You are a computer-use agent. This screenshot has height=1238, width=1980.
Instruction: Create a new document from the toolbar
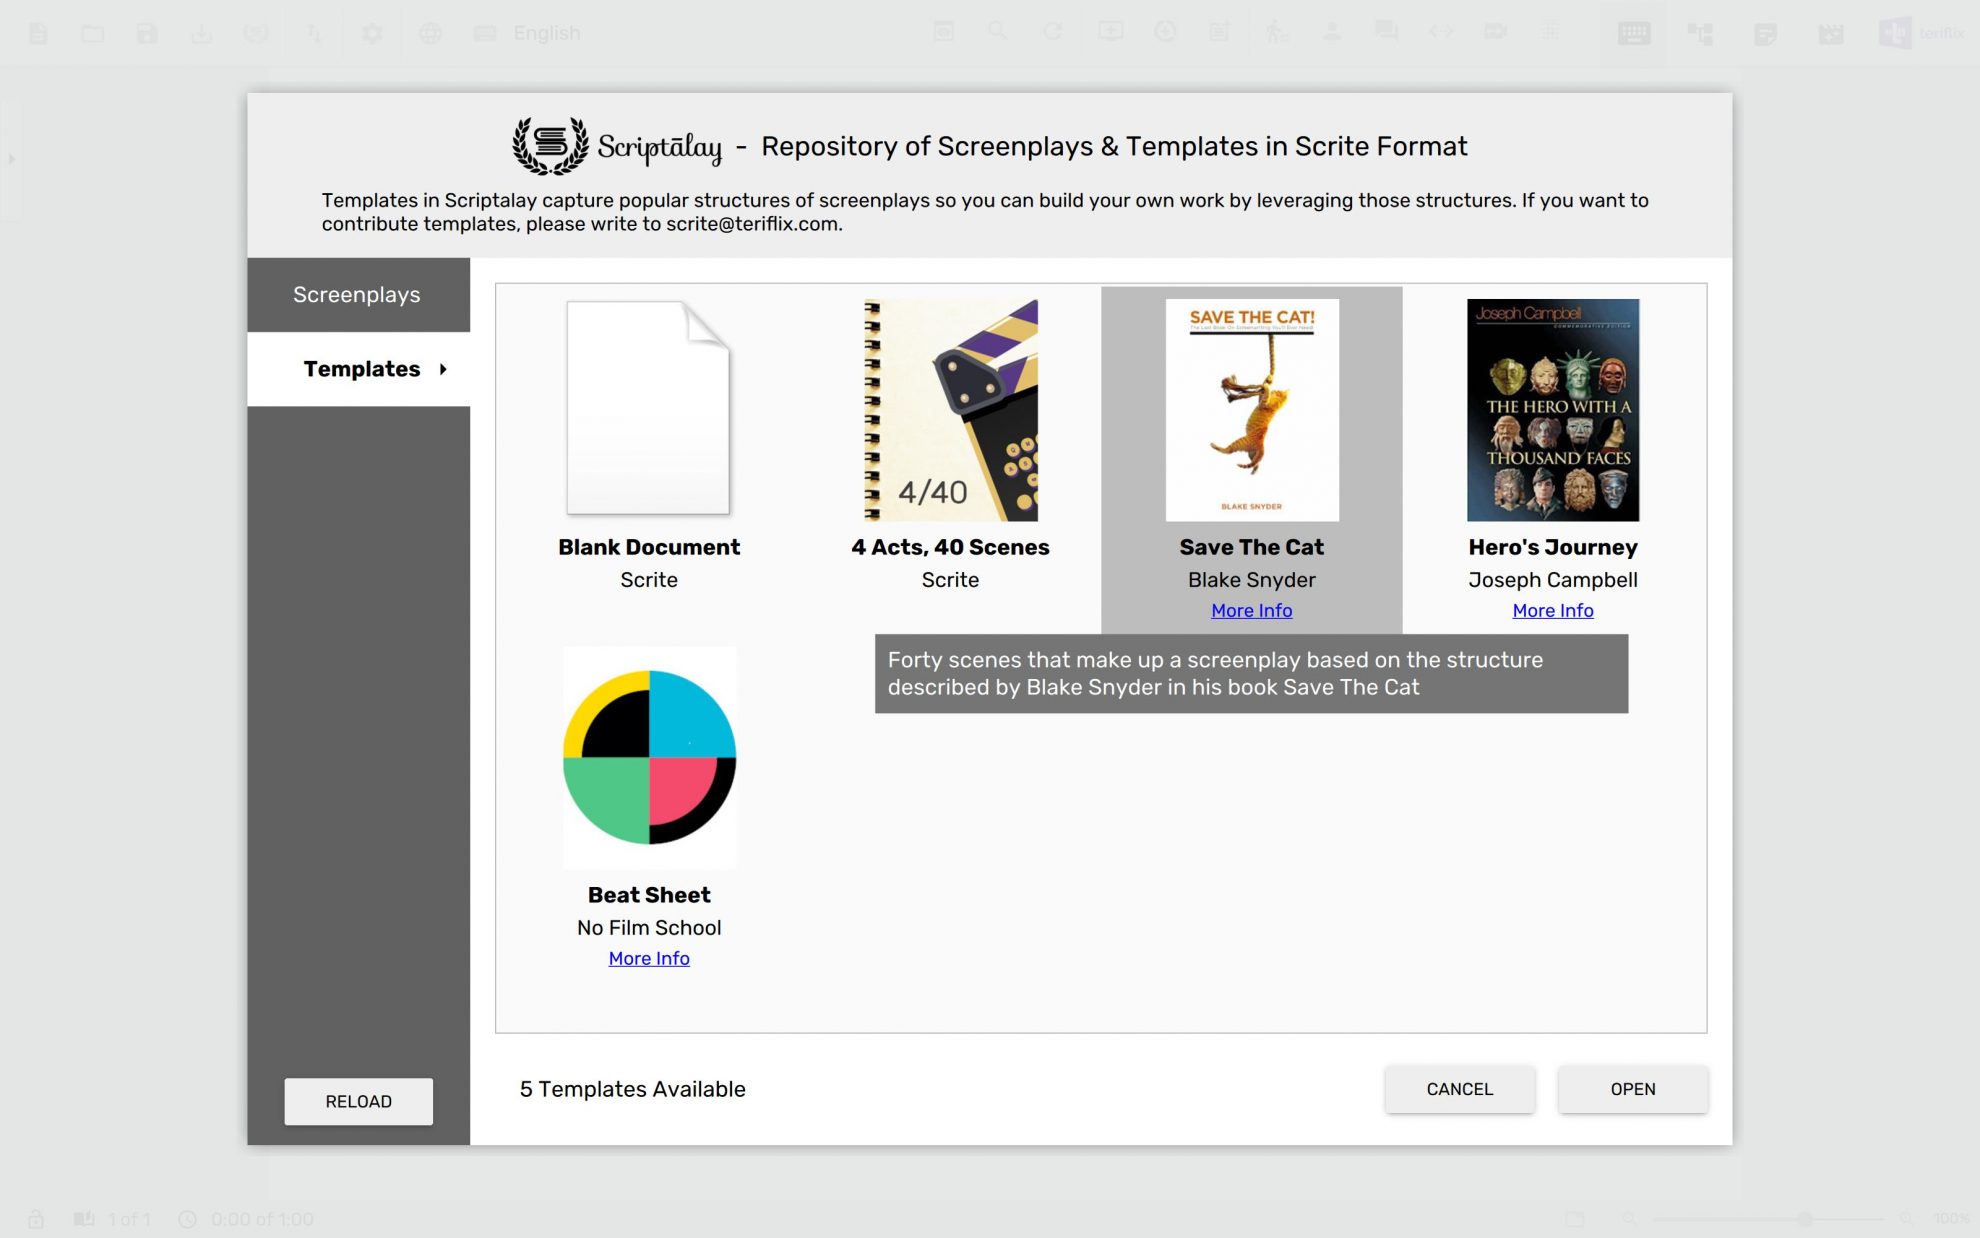pos(38,32)
